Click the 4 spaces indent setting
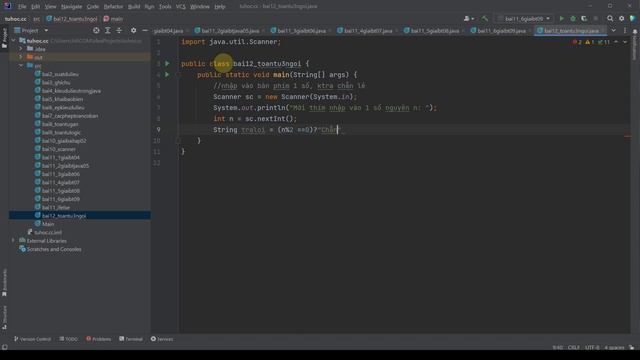This screenshot has height=360, width=640. click(614, 348)
